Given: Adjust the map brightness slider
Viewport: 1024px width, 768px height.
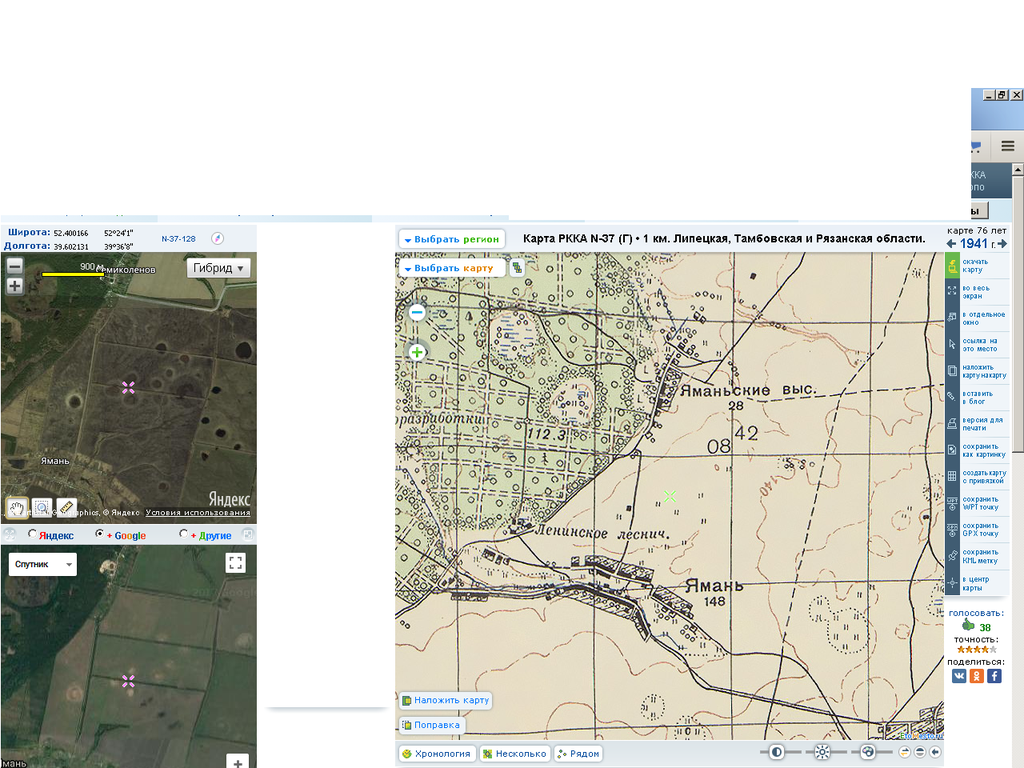Looking at the screenshot, I should (x=822, y=752).
